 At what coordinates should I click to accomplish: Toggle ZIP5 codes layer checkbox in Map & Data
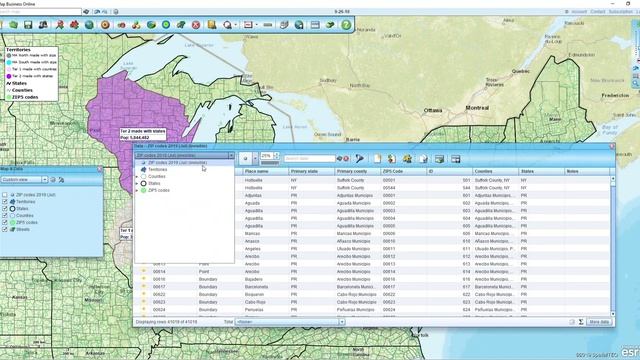tap(4, 222)
